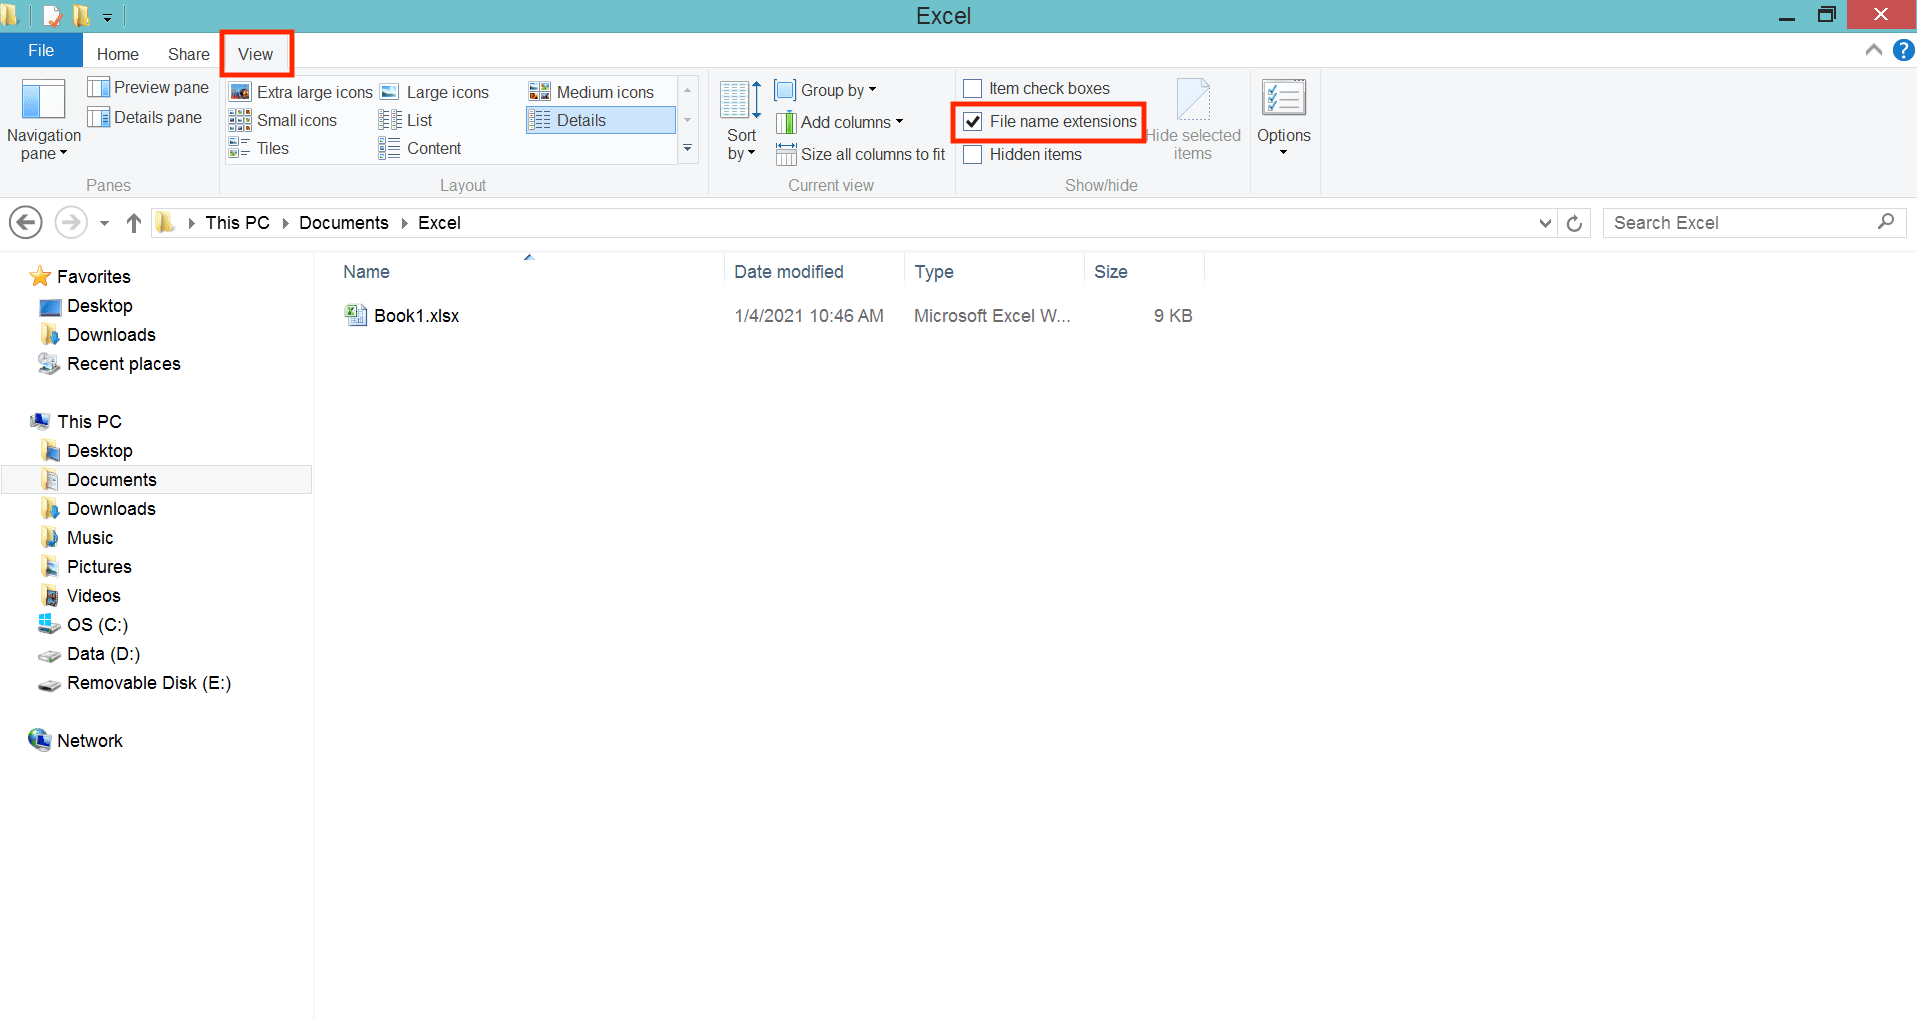Open the Data (D:) drive
The width and height of the screenshot is (1917, 1019).
coord(89,654)
